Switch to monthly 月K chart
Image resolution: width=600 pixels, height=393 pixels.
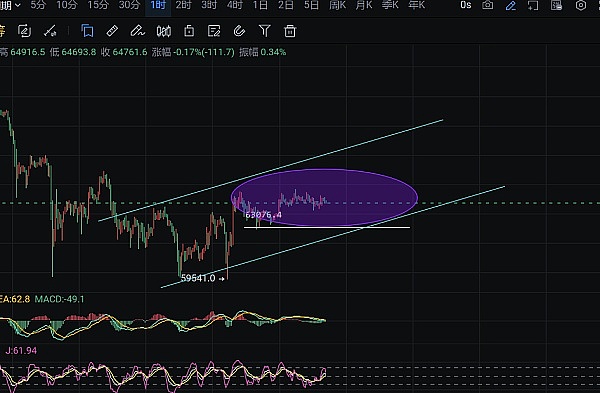point(364,5)
